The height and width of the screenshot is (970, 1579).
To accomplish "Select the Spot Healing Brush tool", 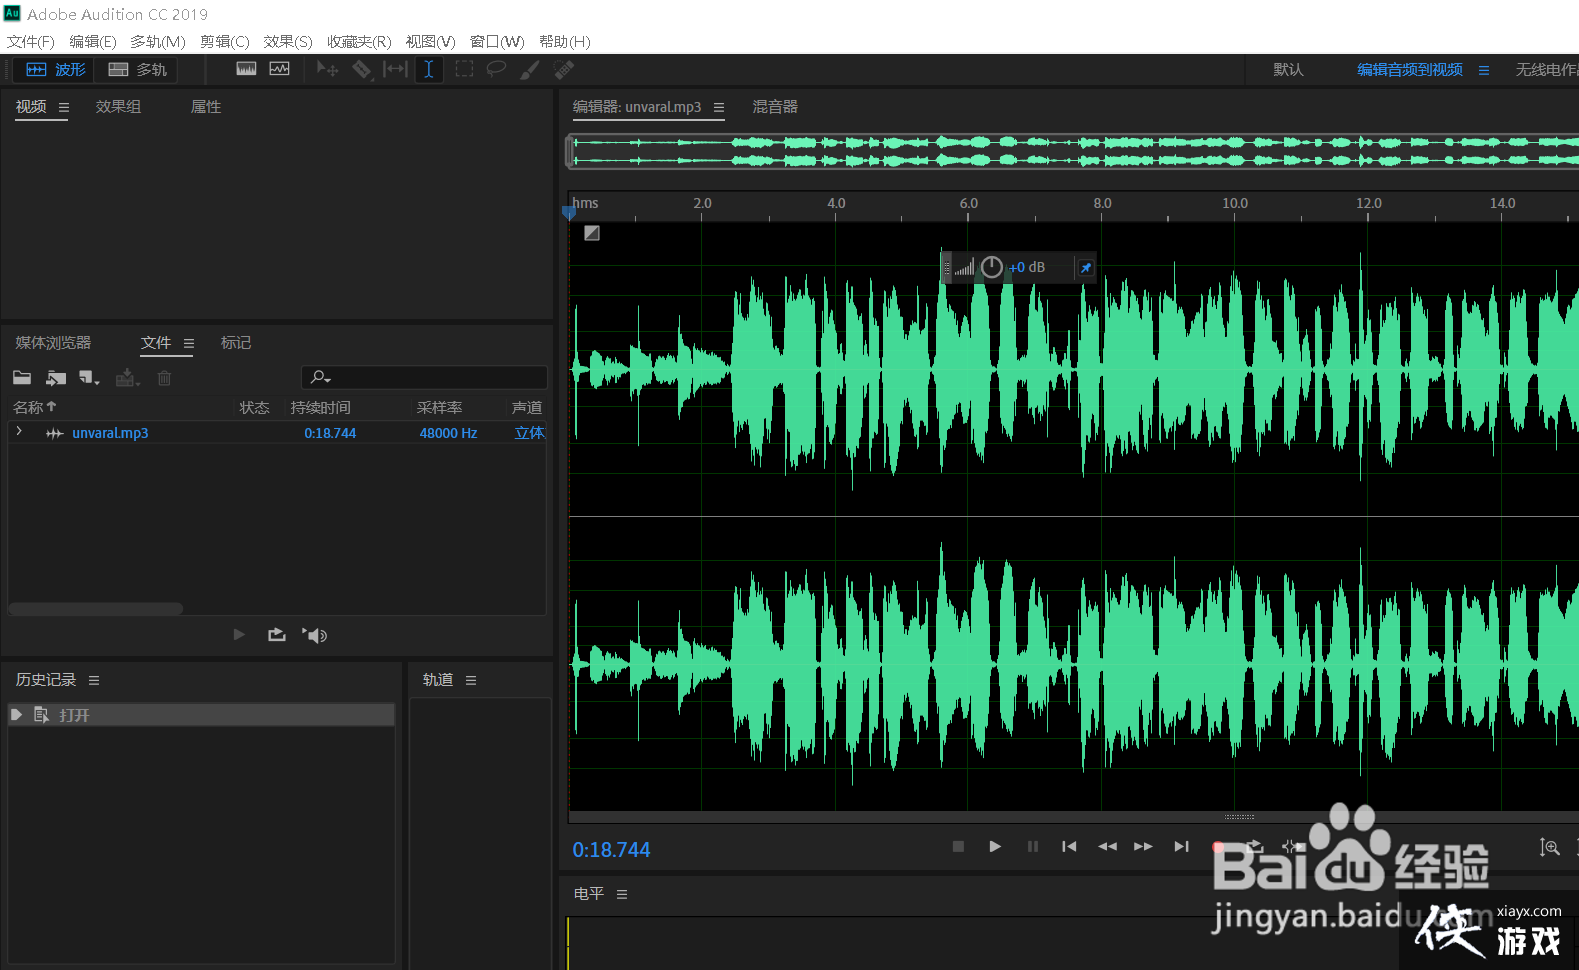I will [x=564, y=69].
